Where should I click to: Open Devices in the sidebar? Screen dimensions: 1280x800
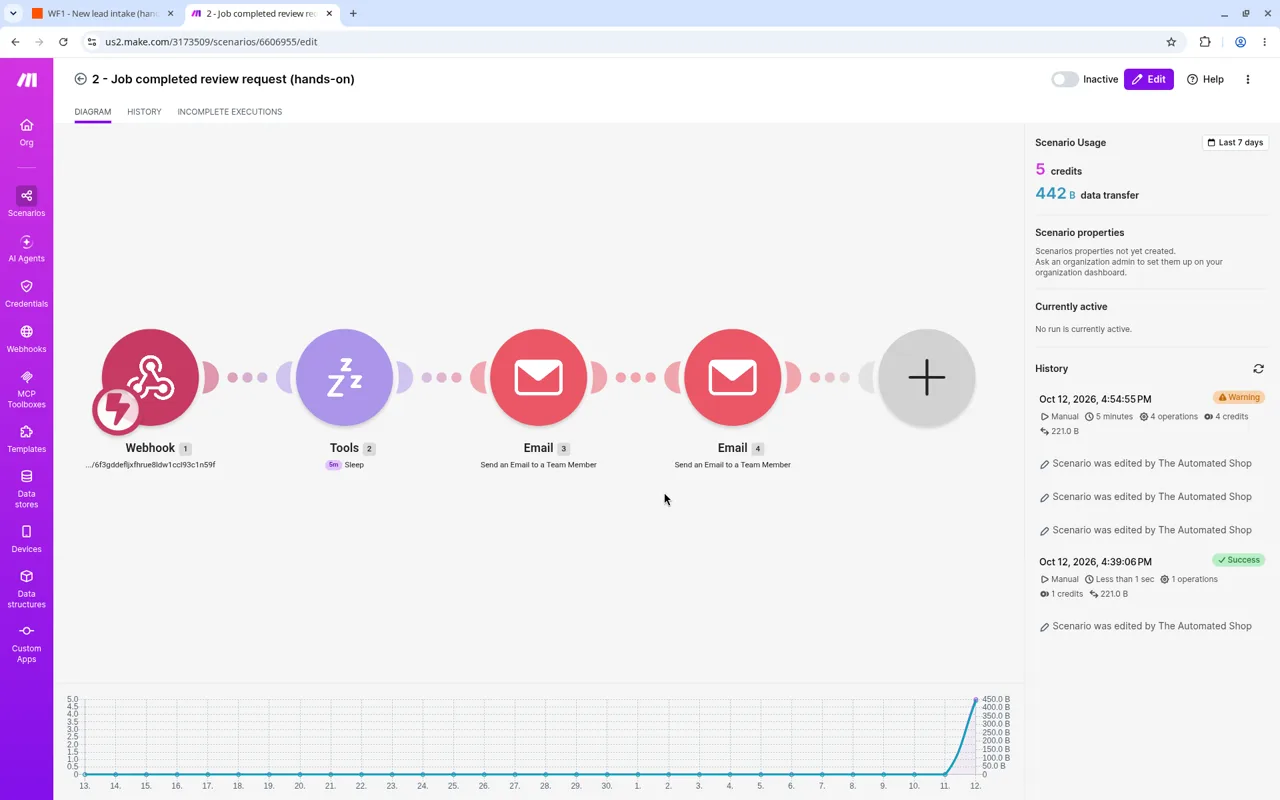coord(26,539)
